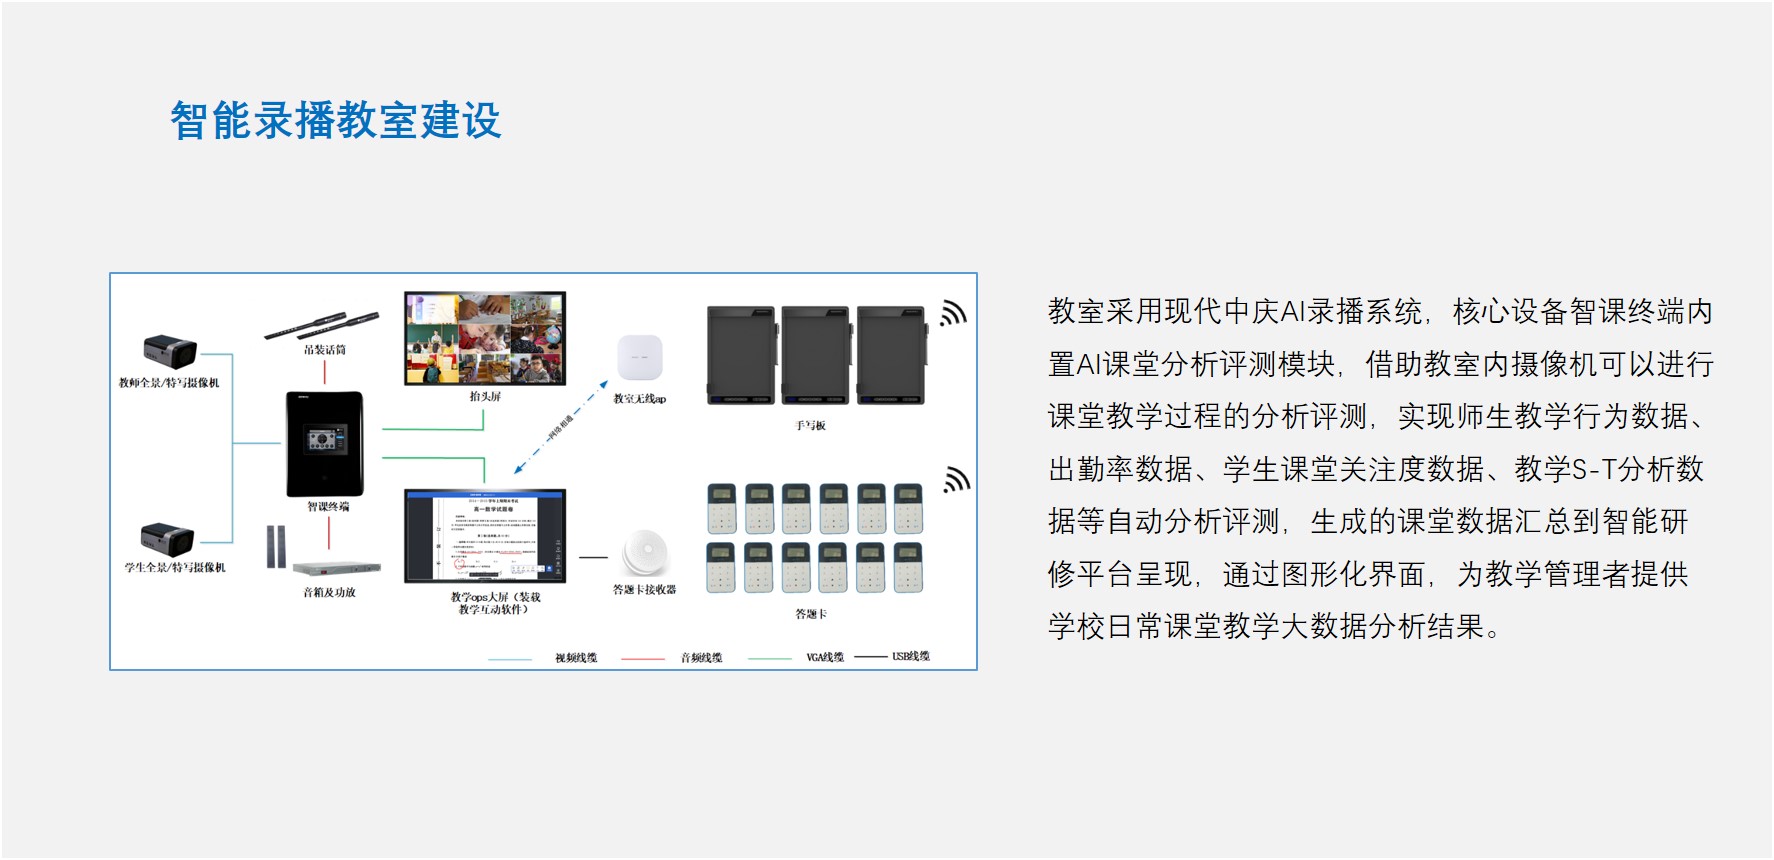This screenshot has width=1774, height=860.
Task: Click the USB线缆 legend label
Action: coord(911,657)
